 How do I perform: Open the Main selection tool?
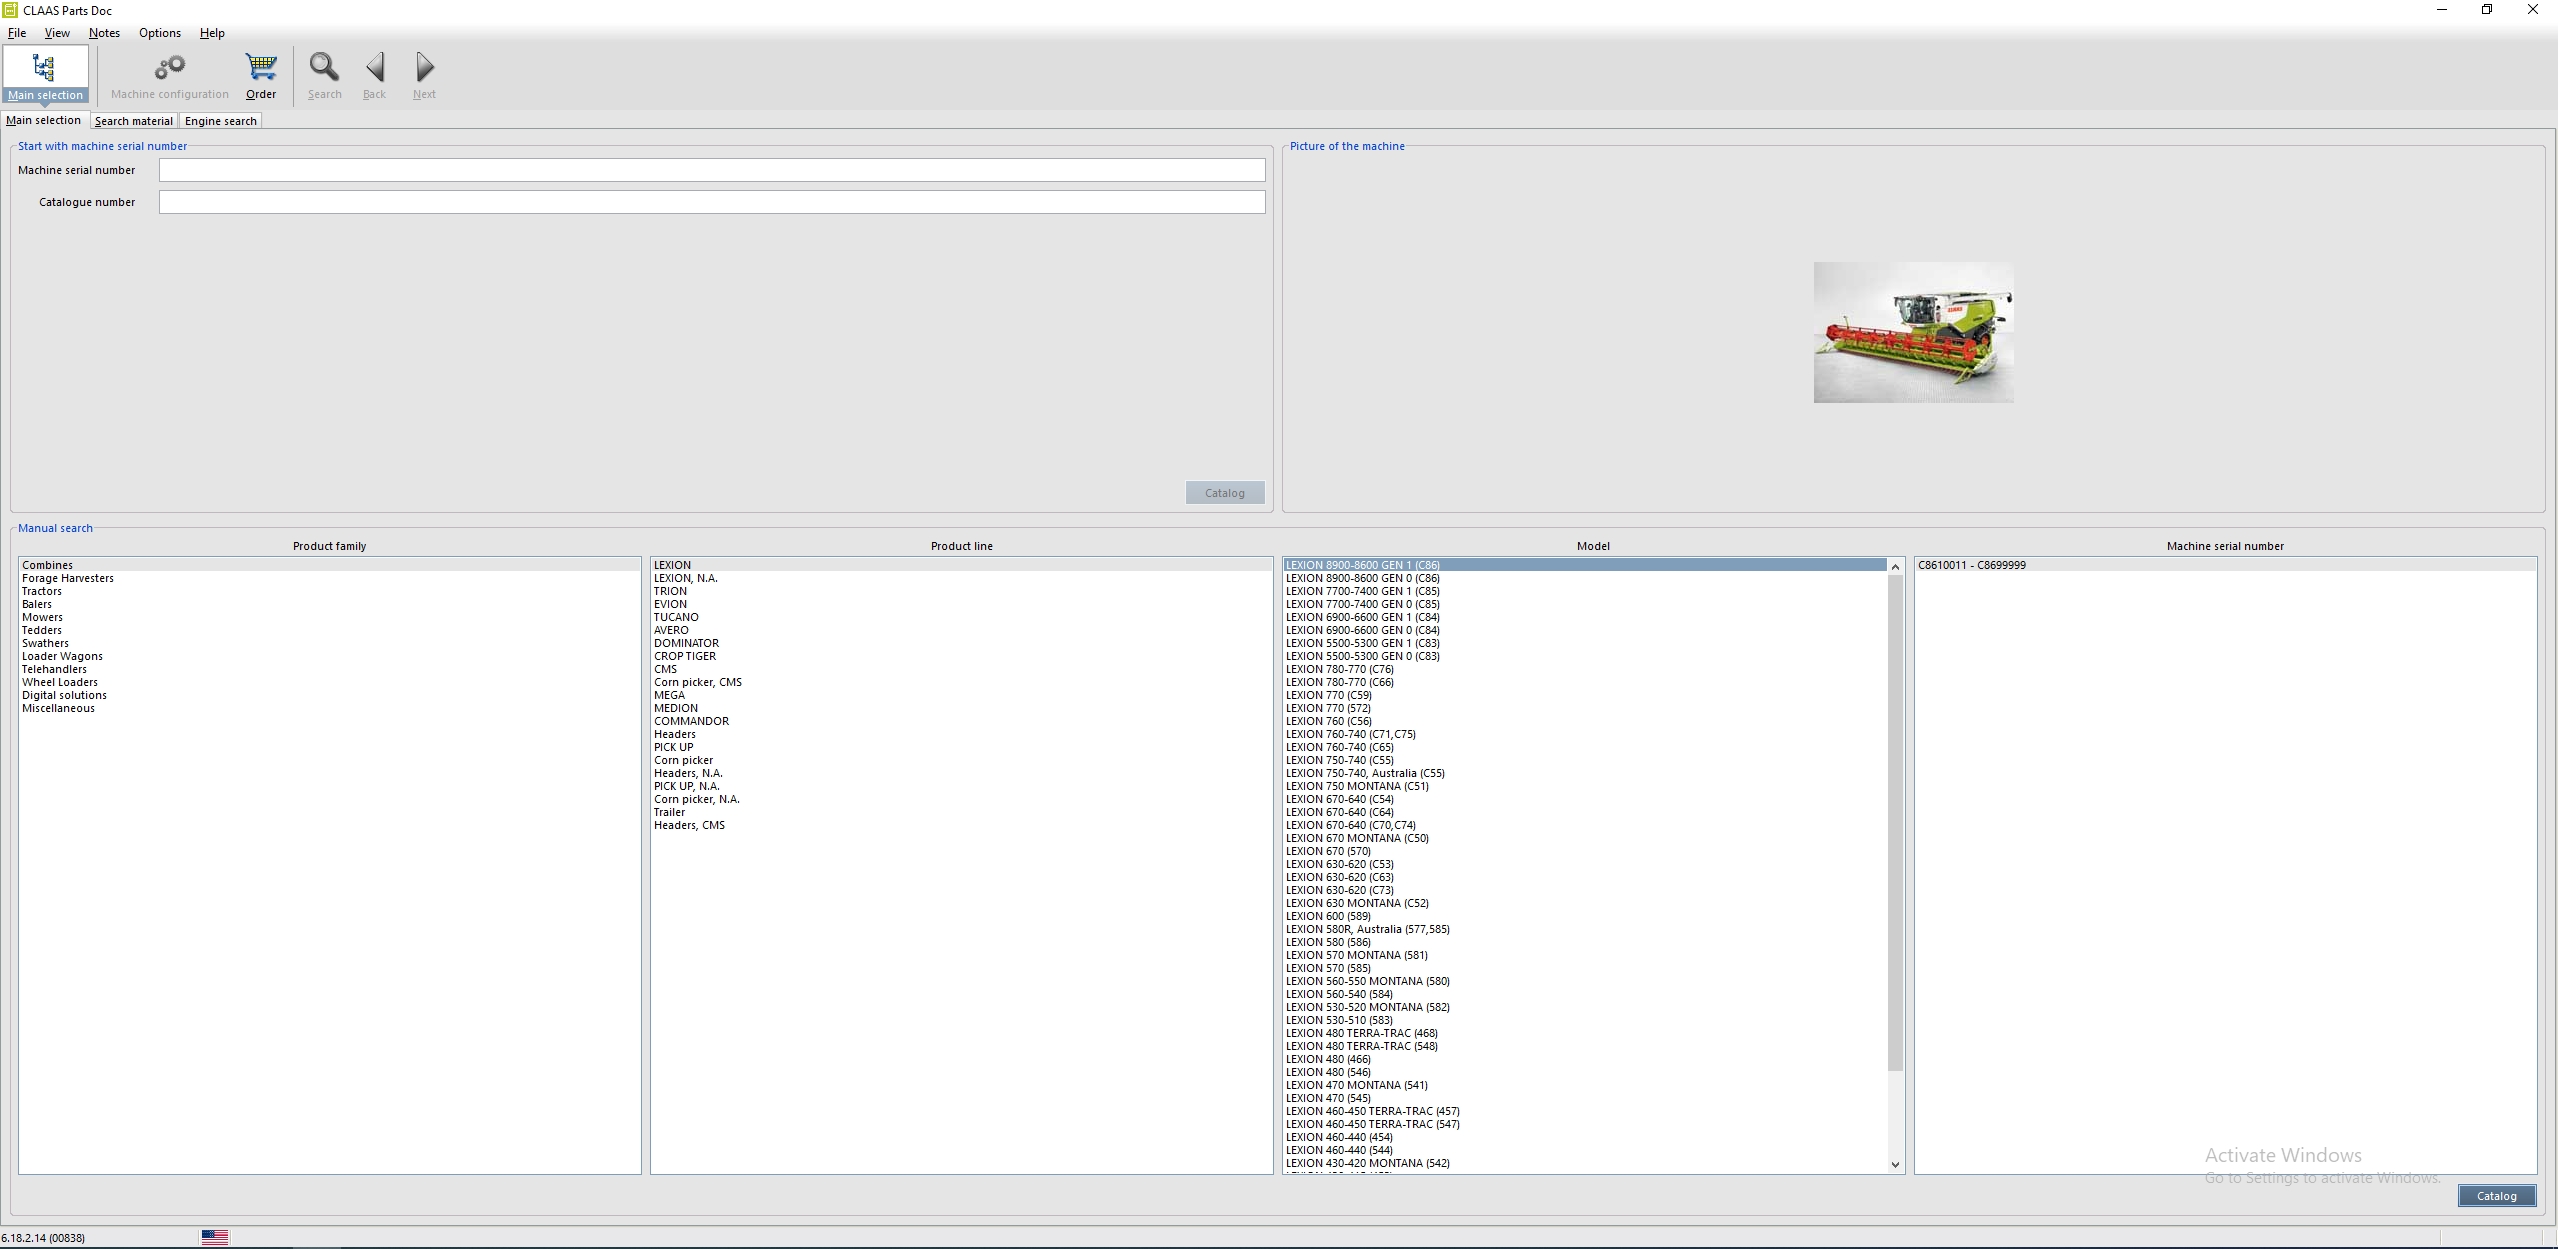click(x=45, y=75)
